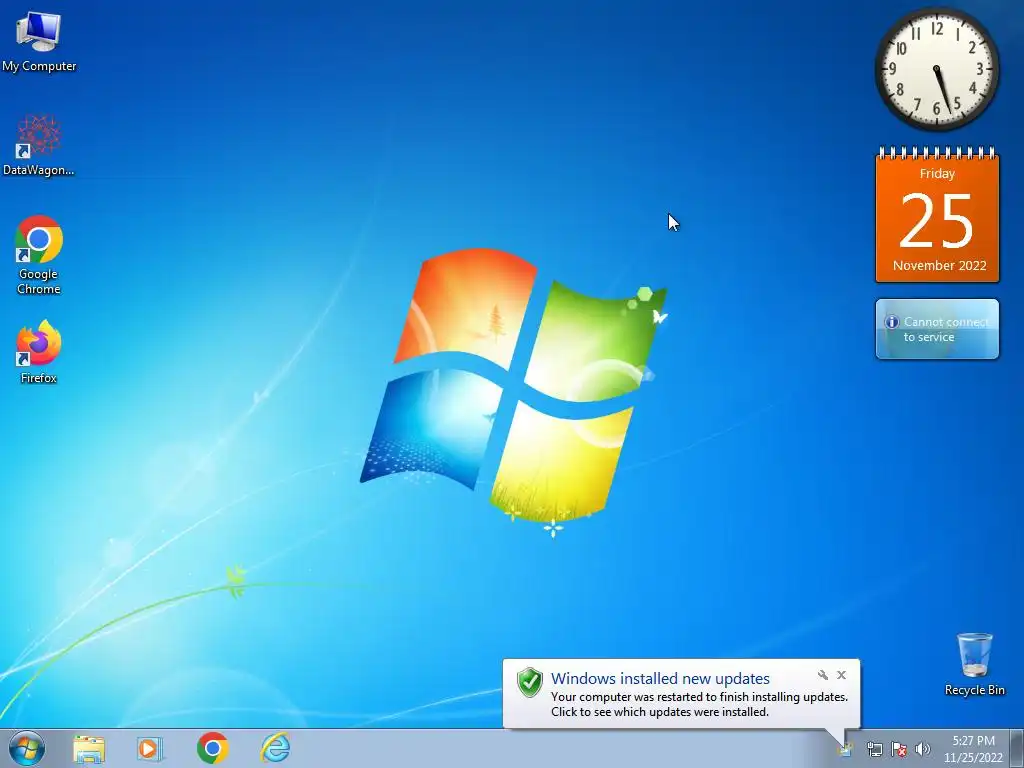Click the Show desktop button at taskbar end

[1017, 749]
